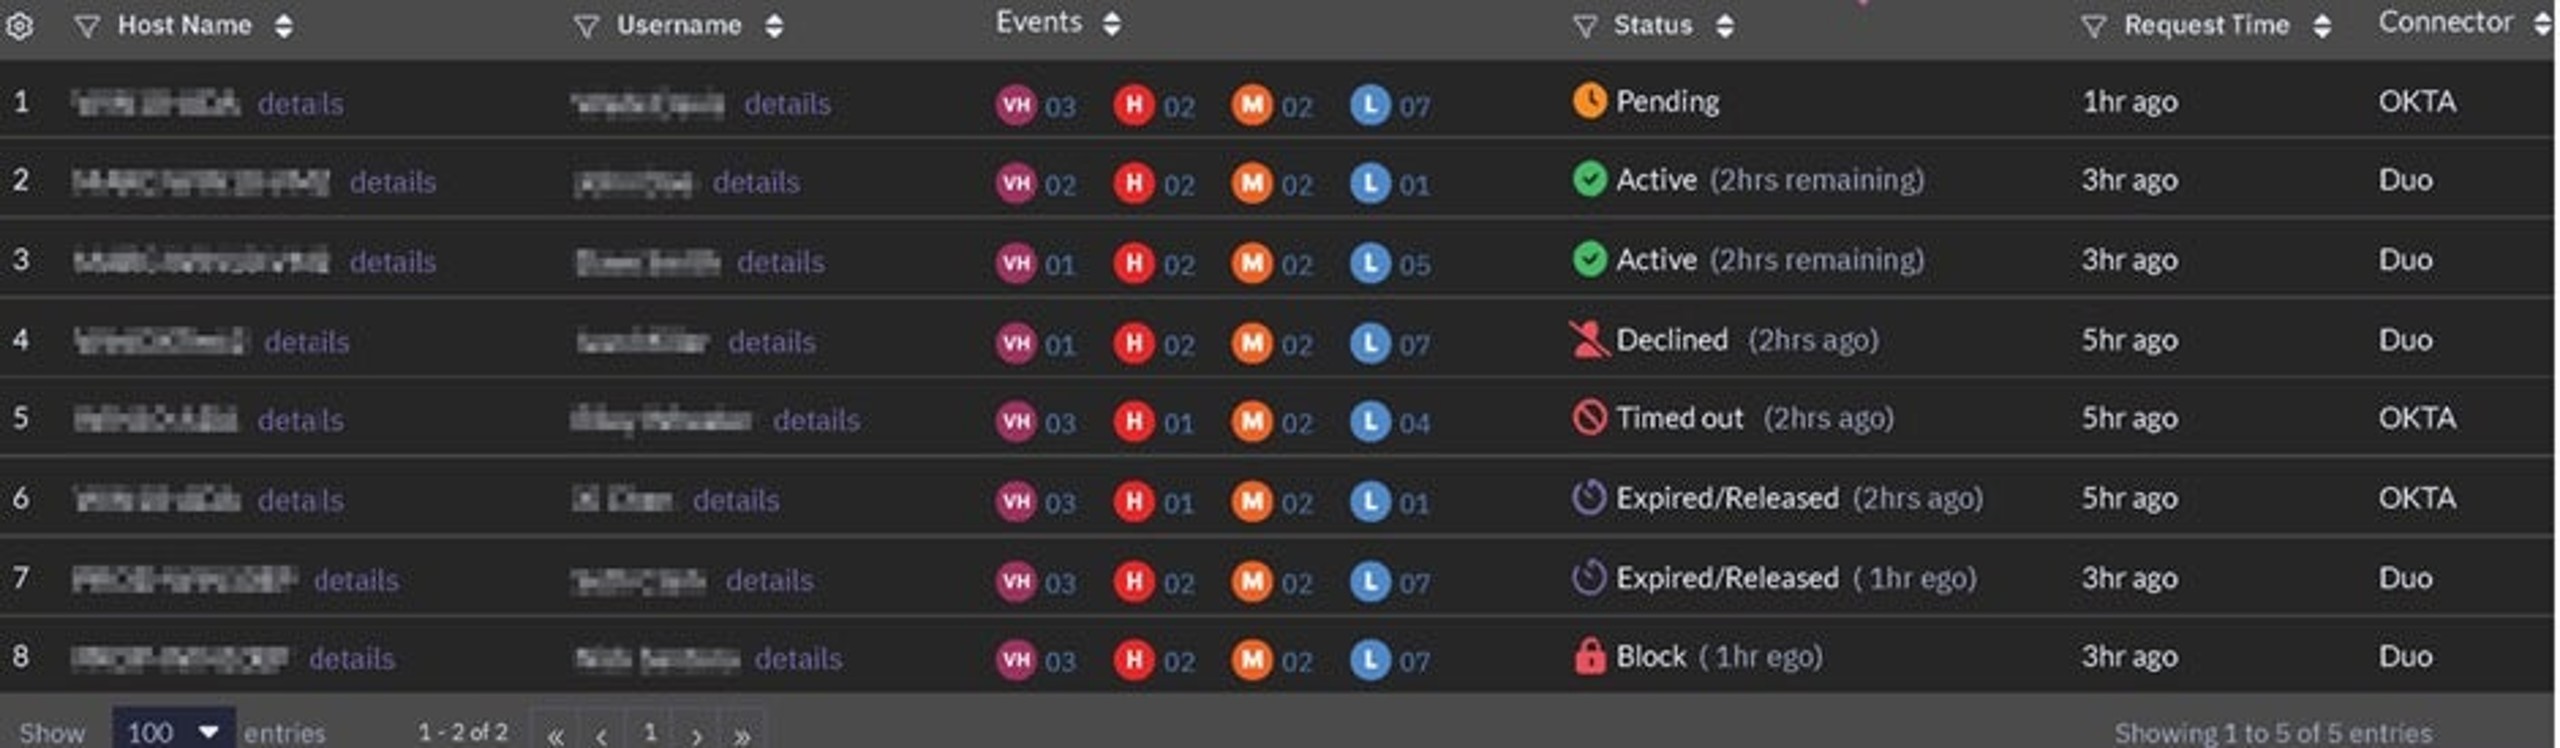
Task: Filter by Host Name funnel icon
Action: tap(87, 26)
